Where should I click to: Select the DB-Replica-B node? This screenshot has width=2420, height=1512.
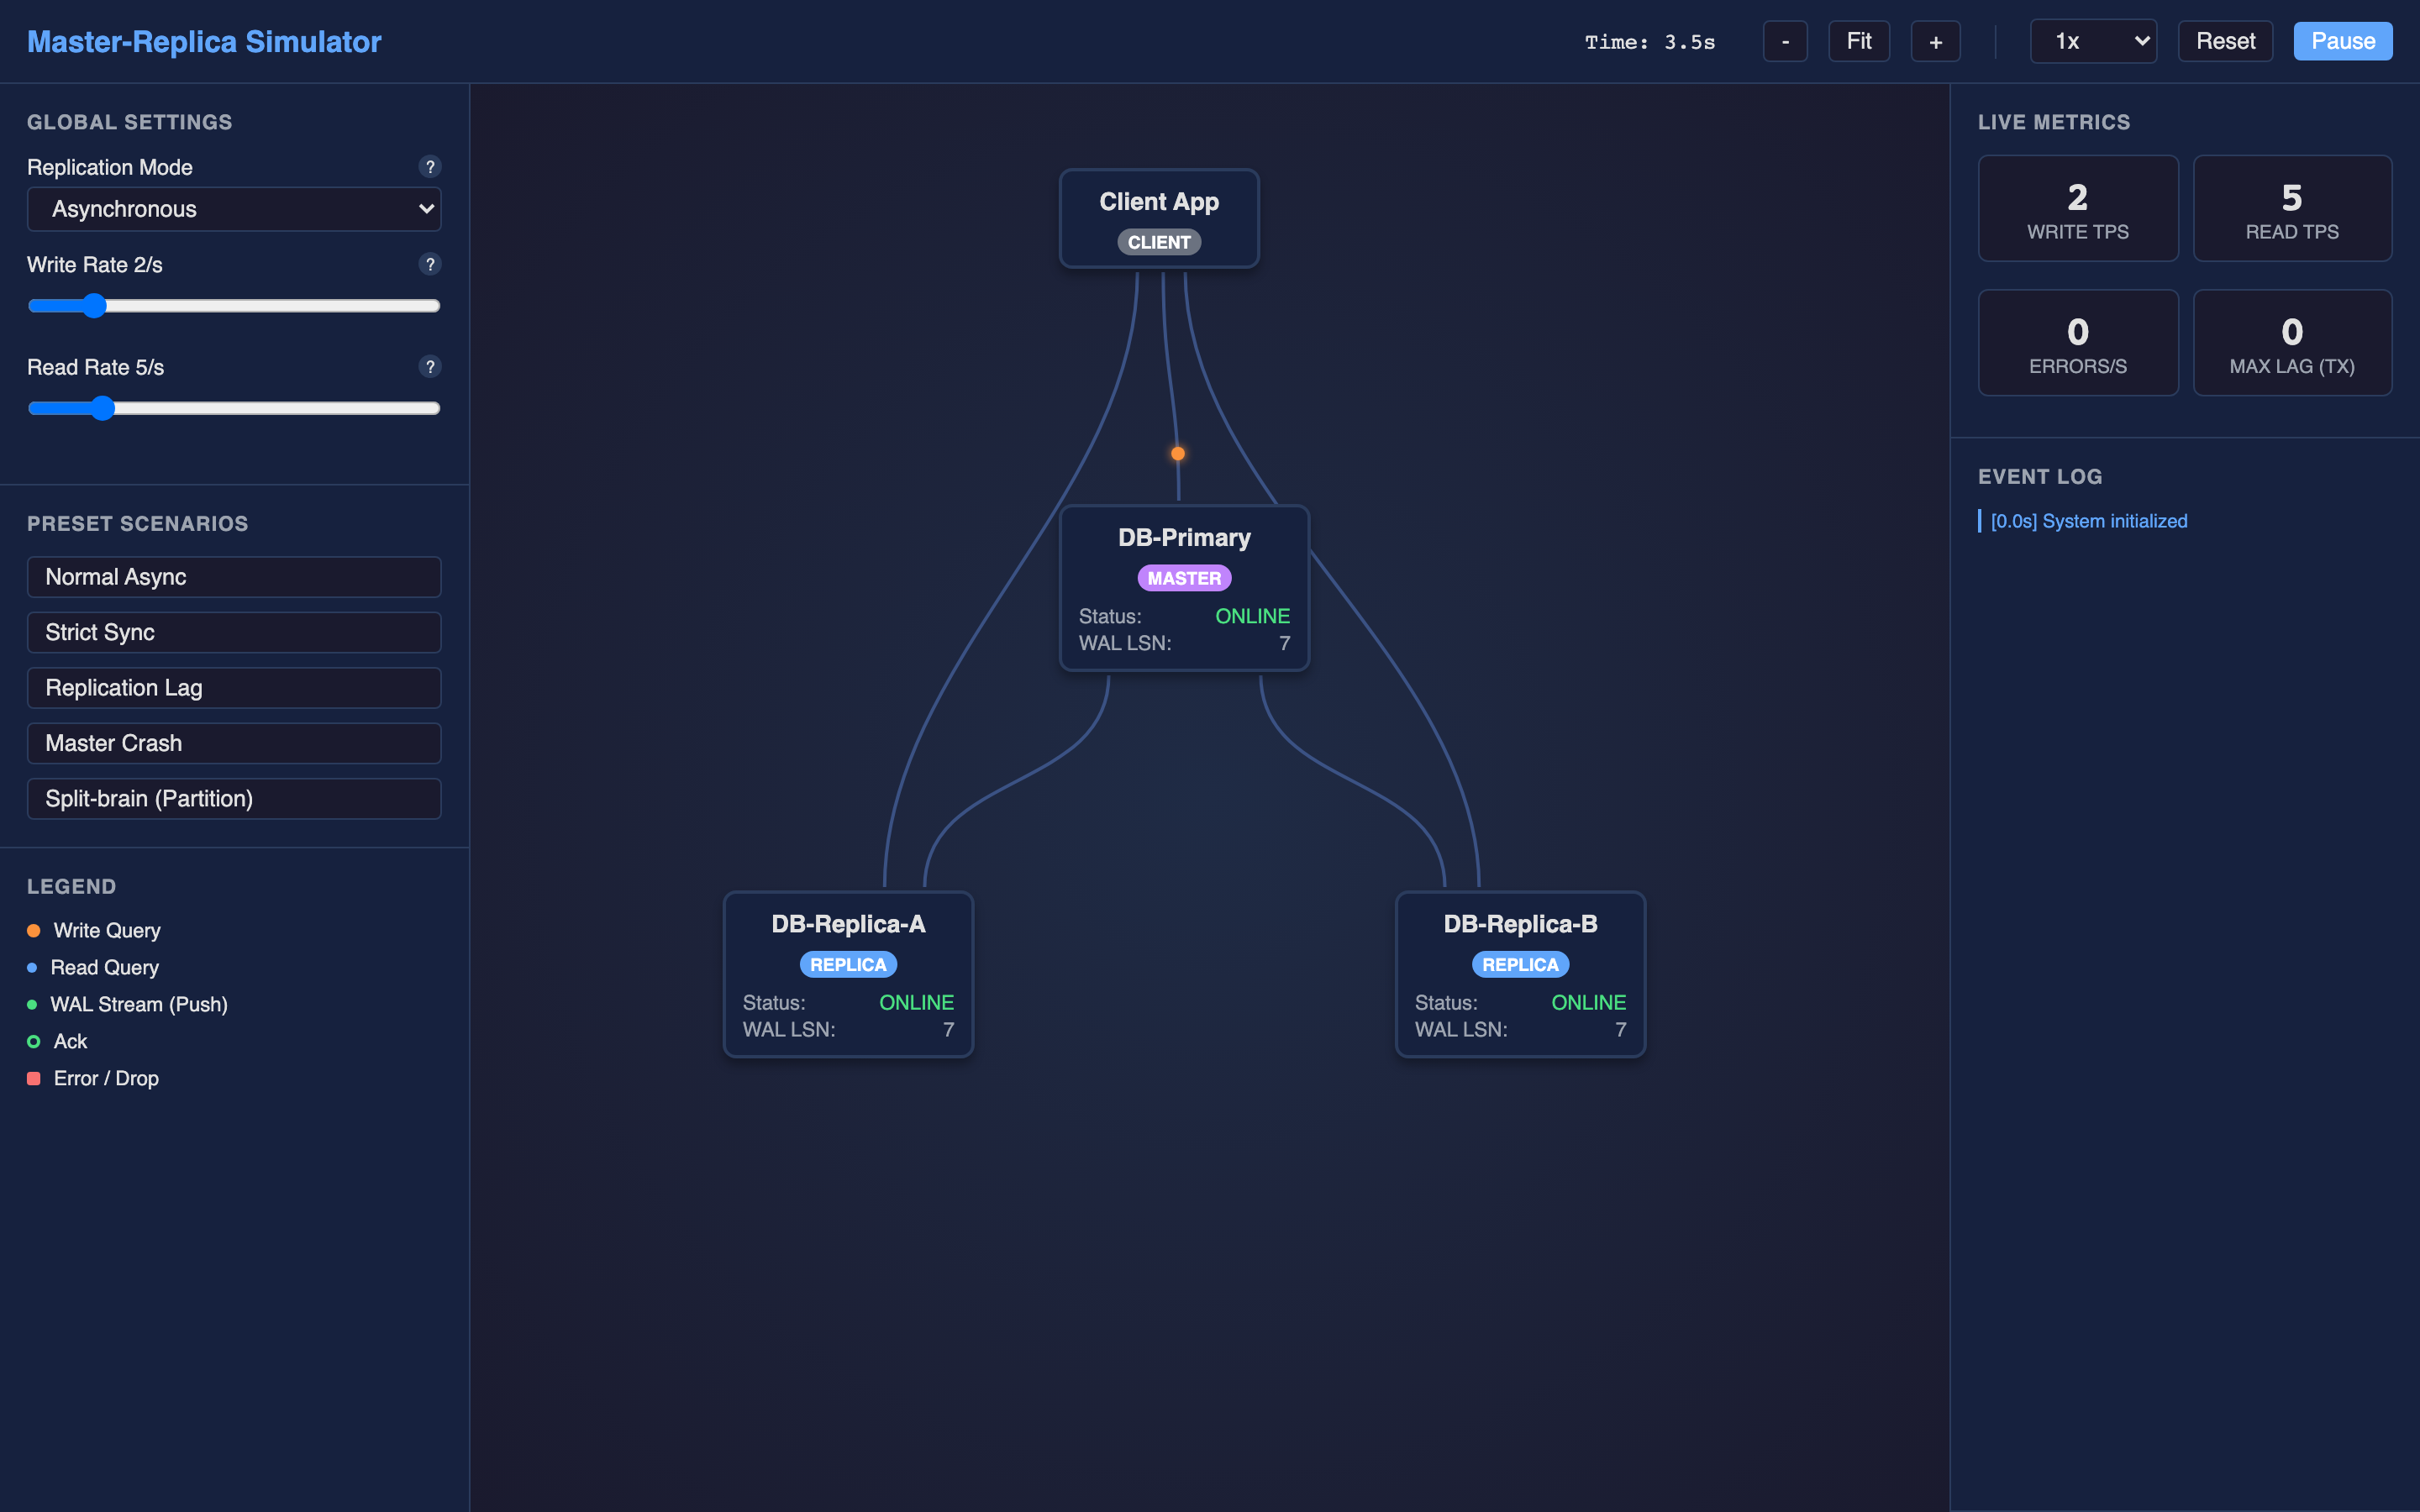pyautogui.click(x=1520, y=975)
